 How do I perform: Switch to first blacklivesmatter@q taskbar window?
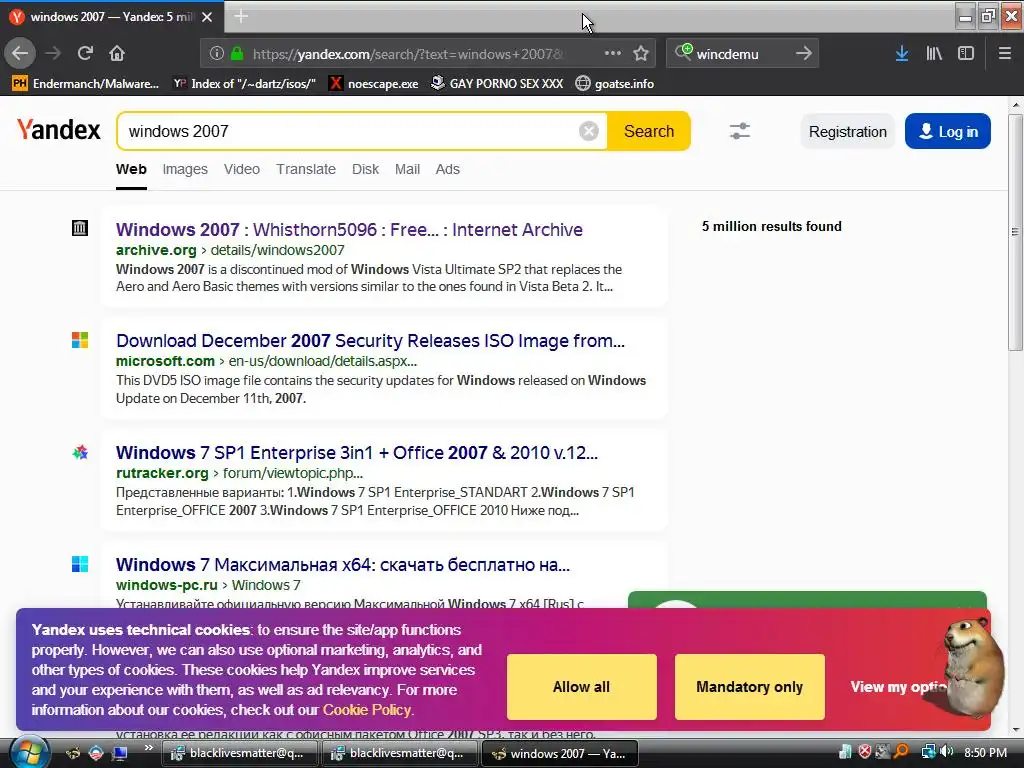click(239, 753)
